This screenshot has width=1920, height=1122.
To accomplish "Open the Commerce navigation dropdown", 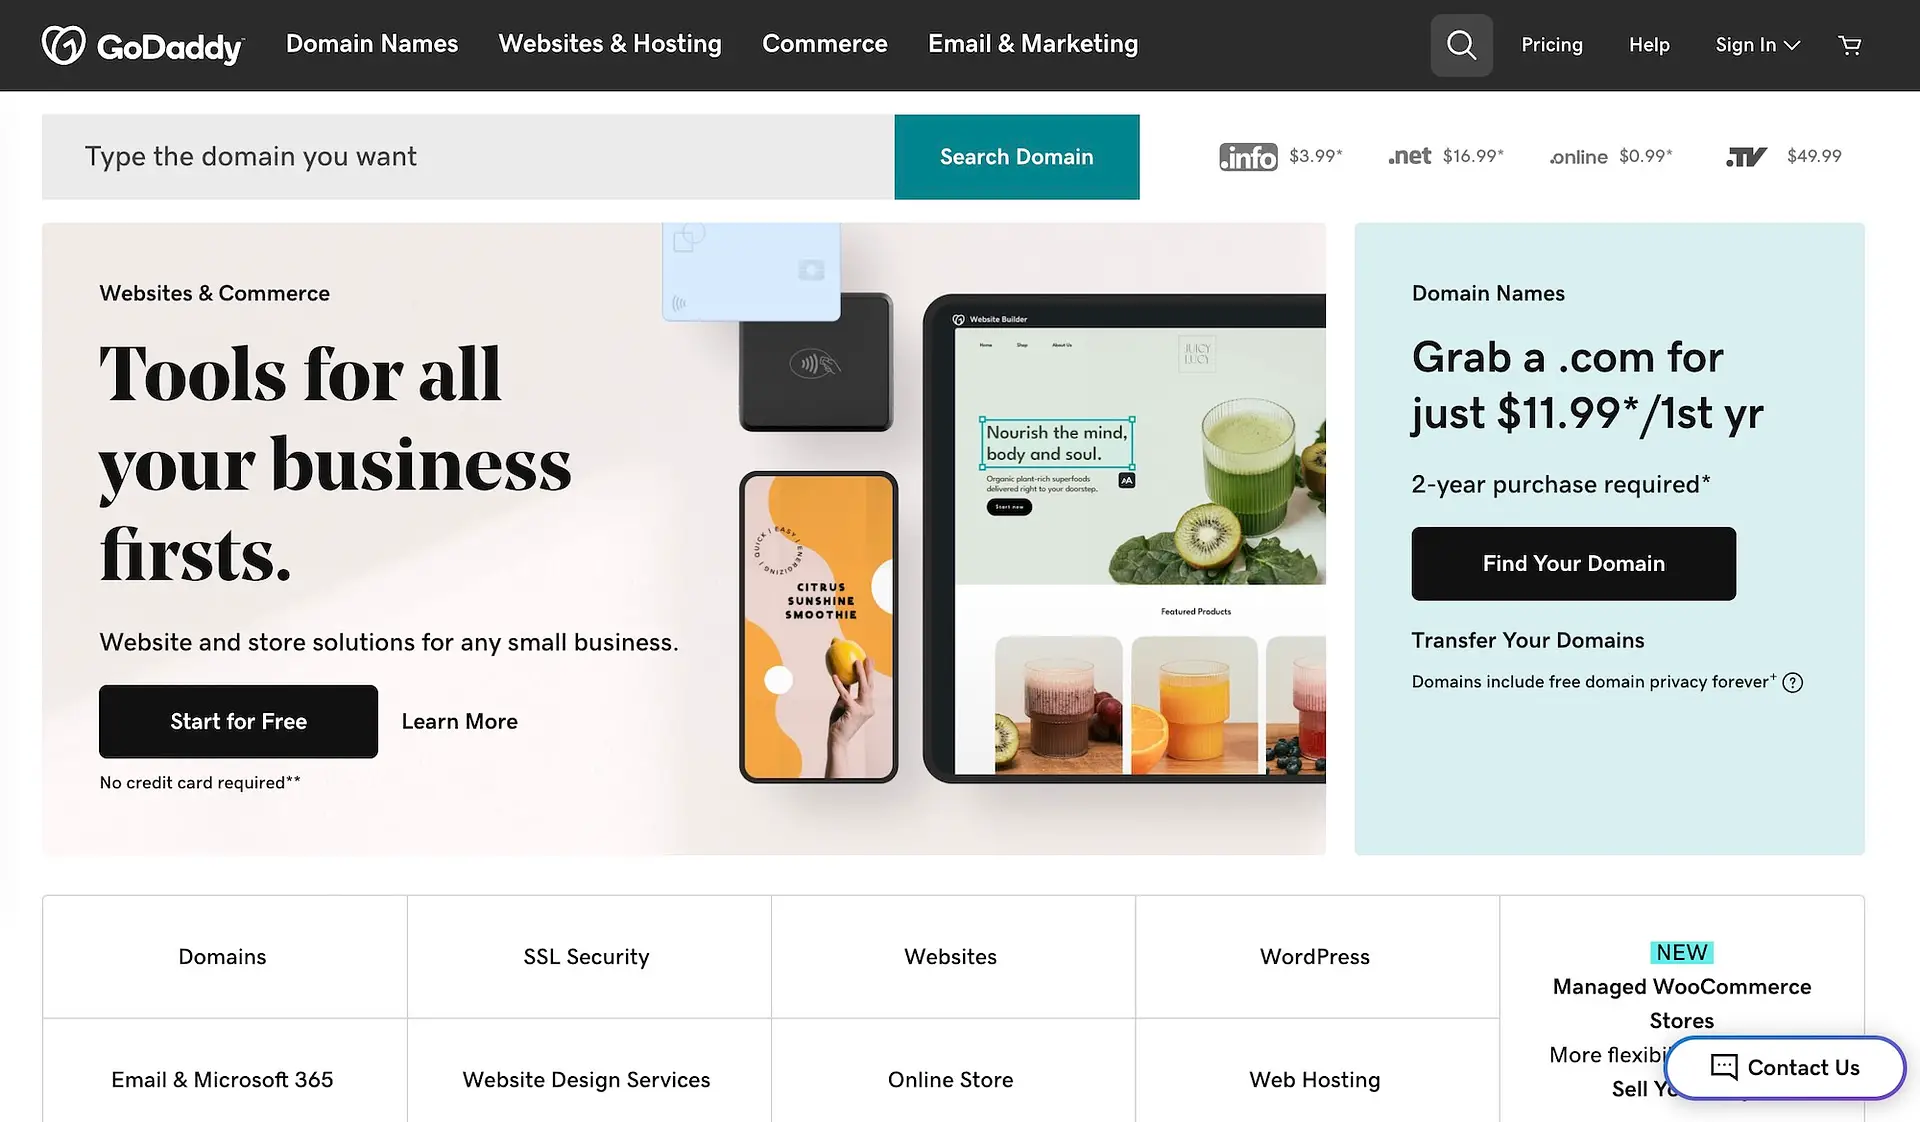I will pyautogui.click(x=824, y=44).
